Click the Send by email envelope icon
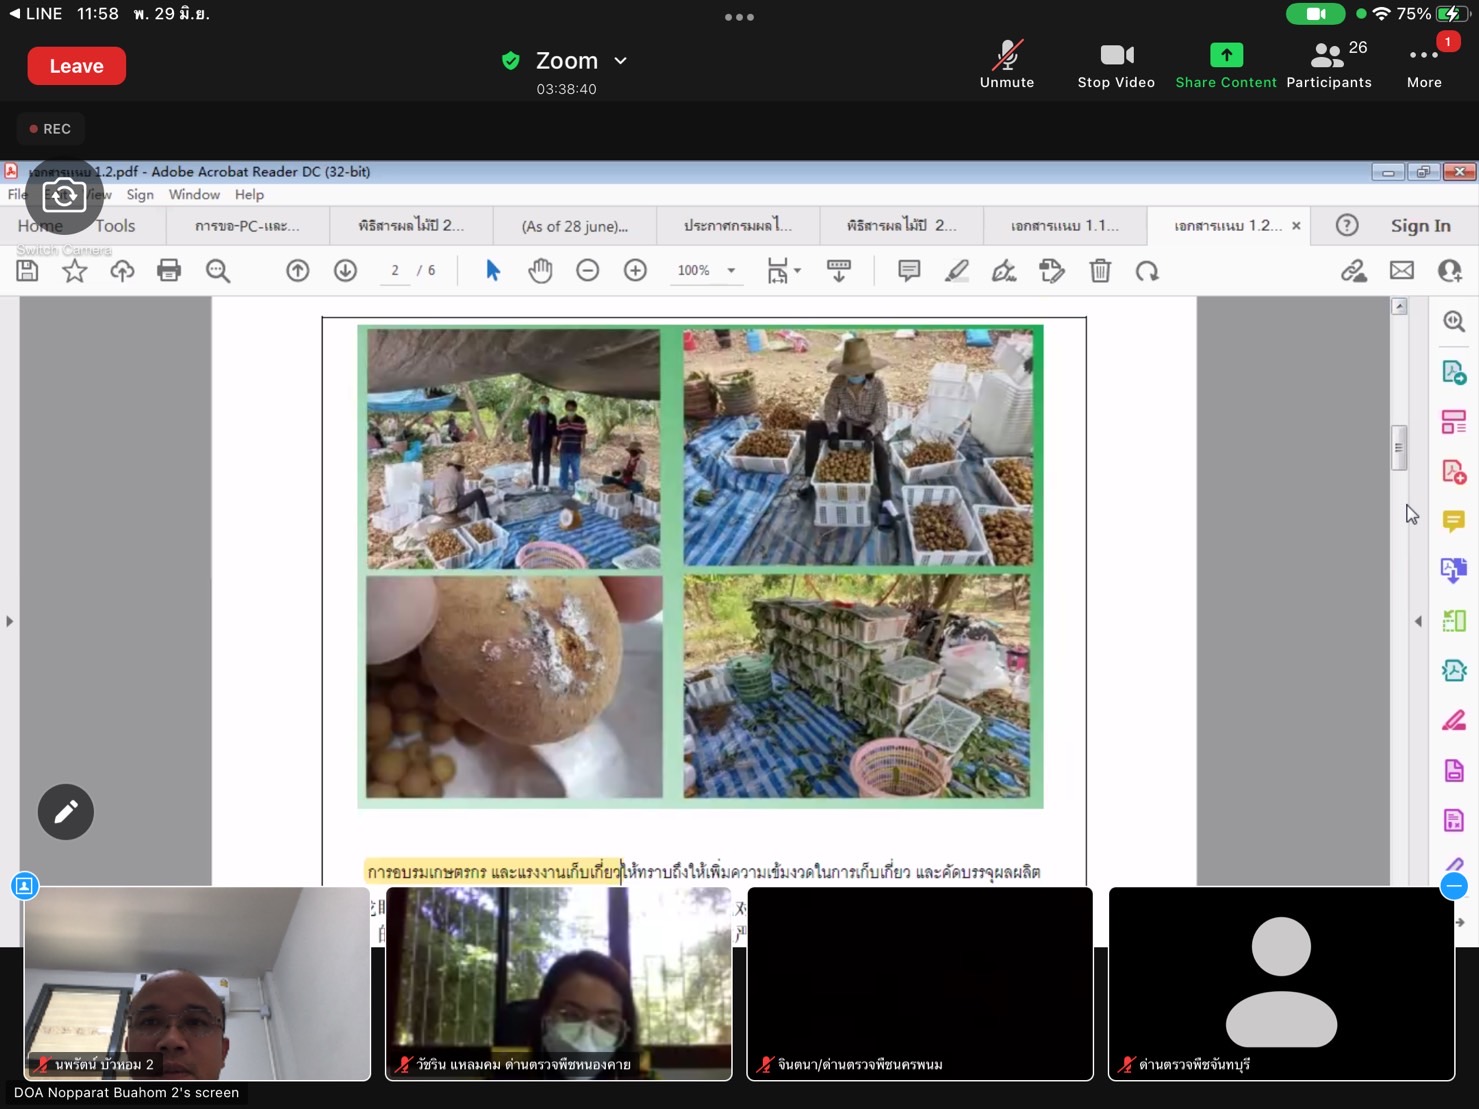The image size is (1479, 1109). pyautogui.click(x=1402, y=271)
